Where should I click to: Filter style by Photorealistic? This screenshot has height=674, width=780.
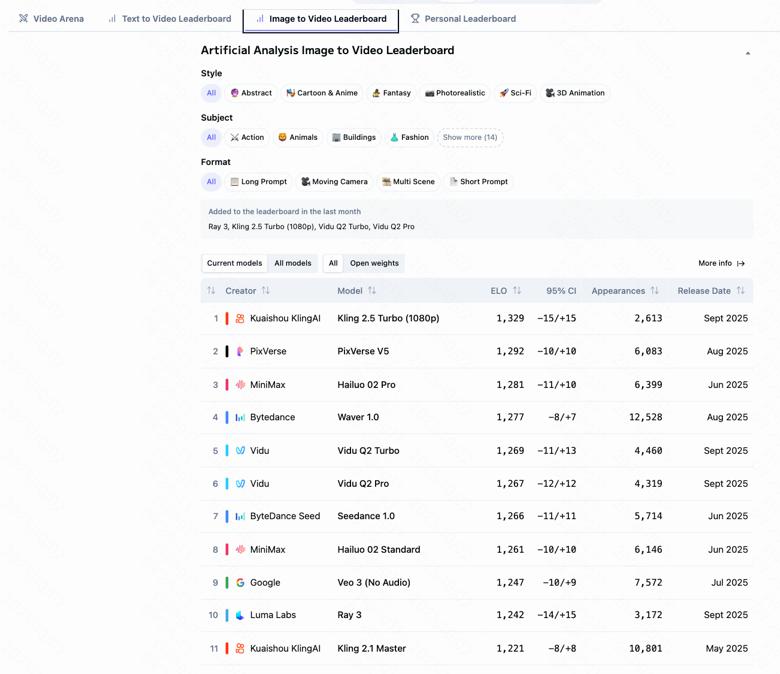(x=455, y=93)
